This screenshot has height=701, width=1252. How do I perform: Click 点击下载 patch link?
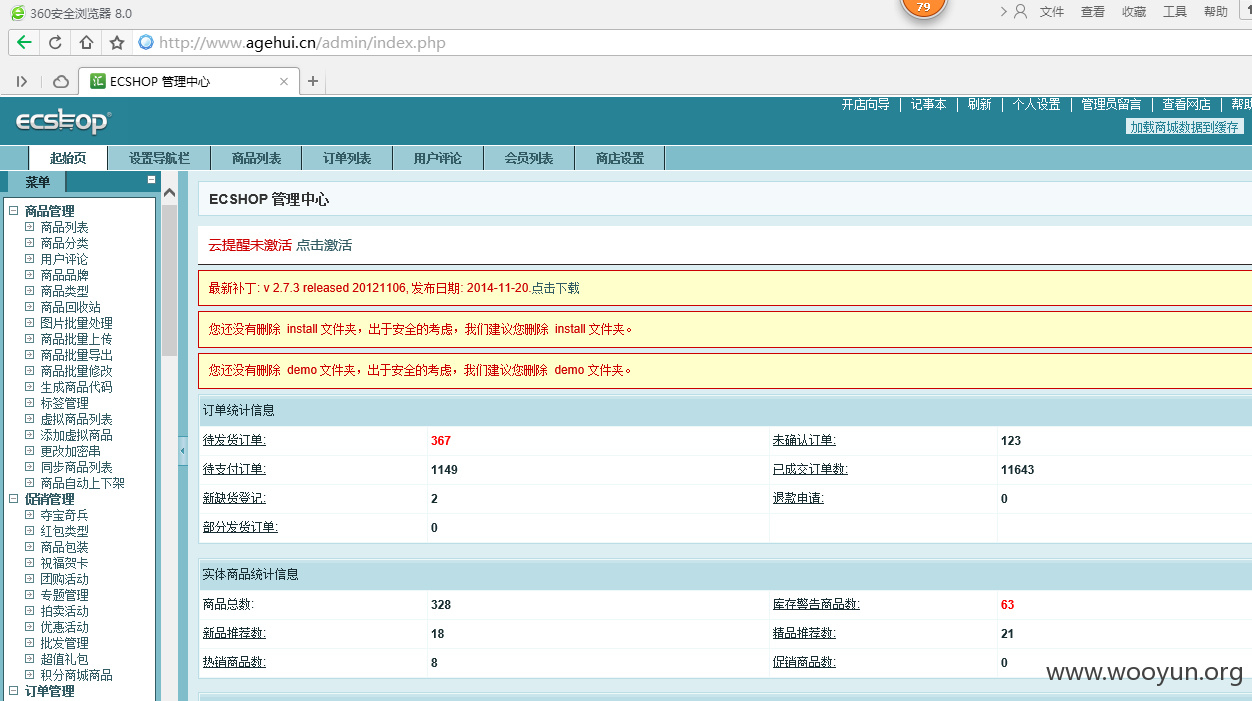coord(555,288)
